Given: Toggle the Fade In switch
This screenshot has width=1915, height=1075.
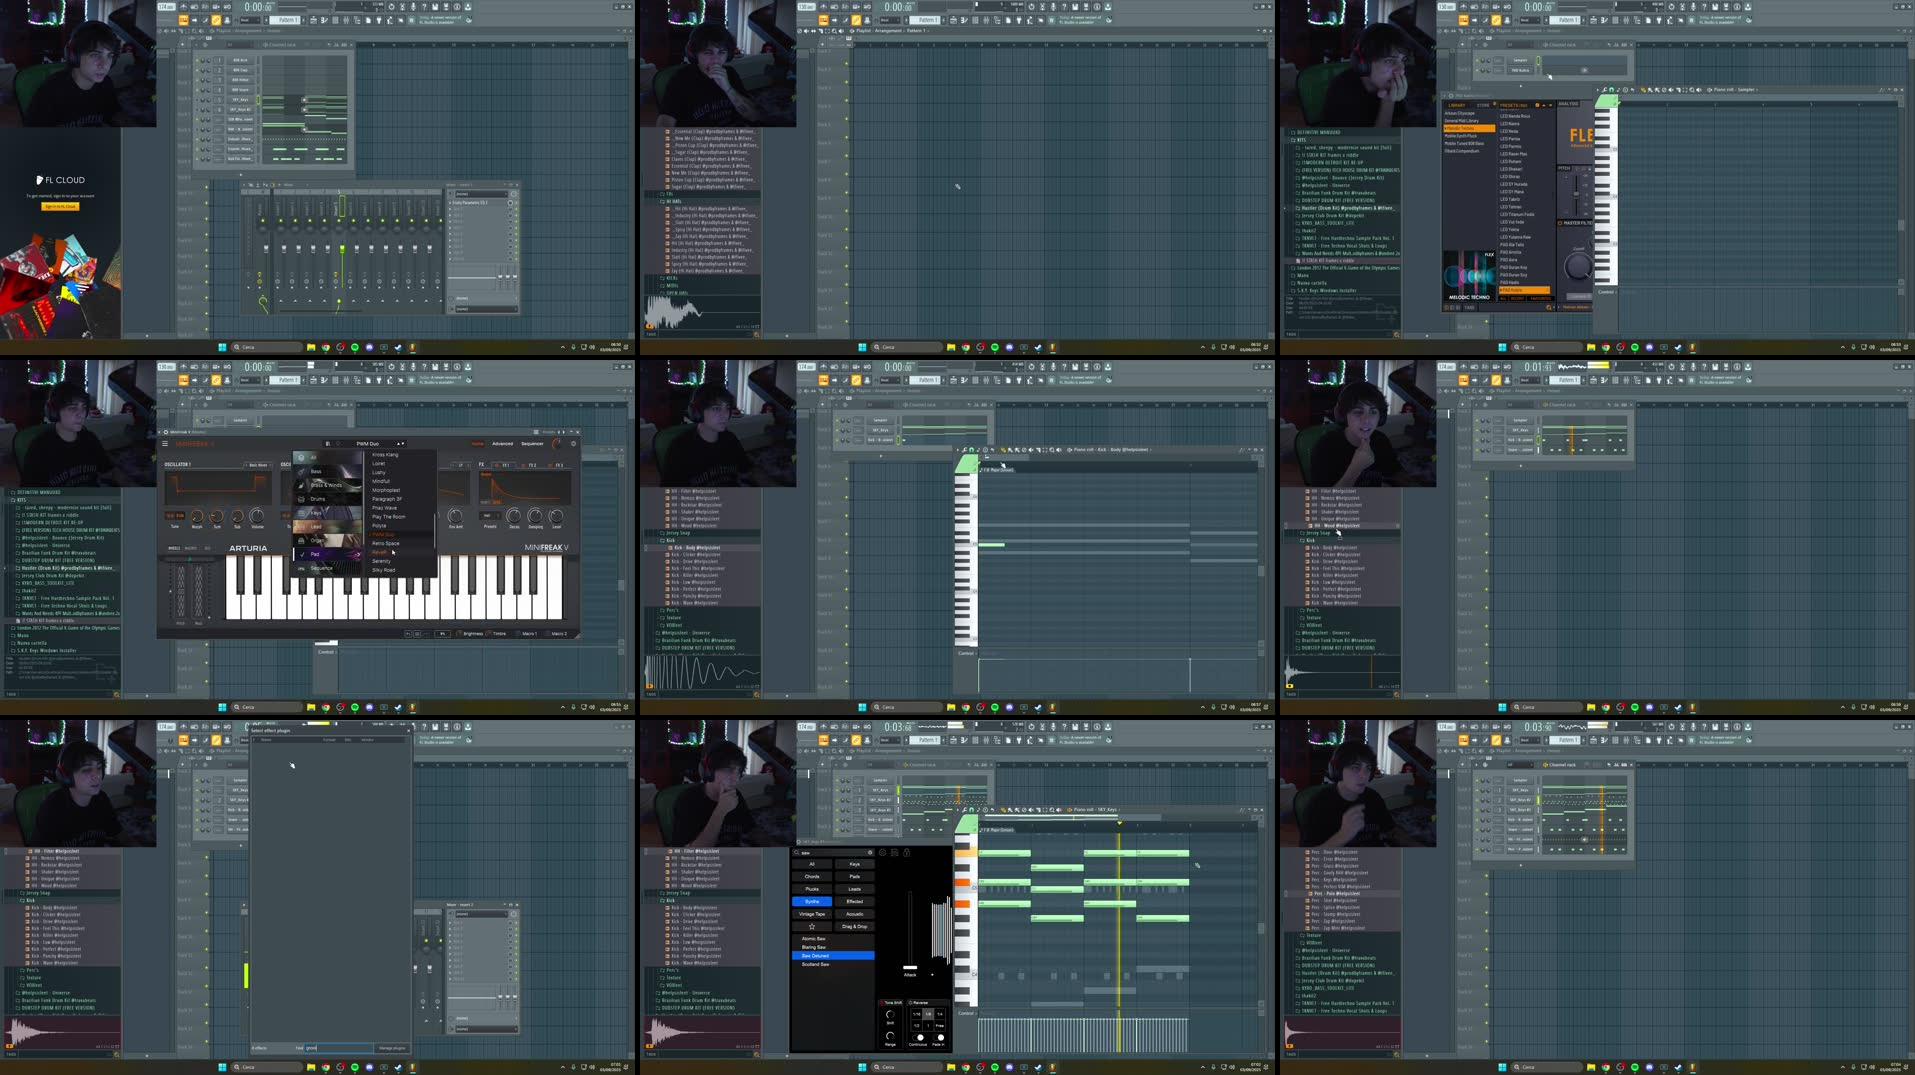Looking at the screenshot, I should pyautogui.click(x=939, y=1037).
